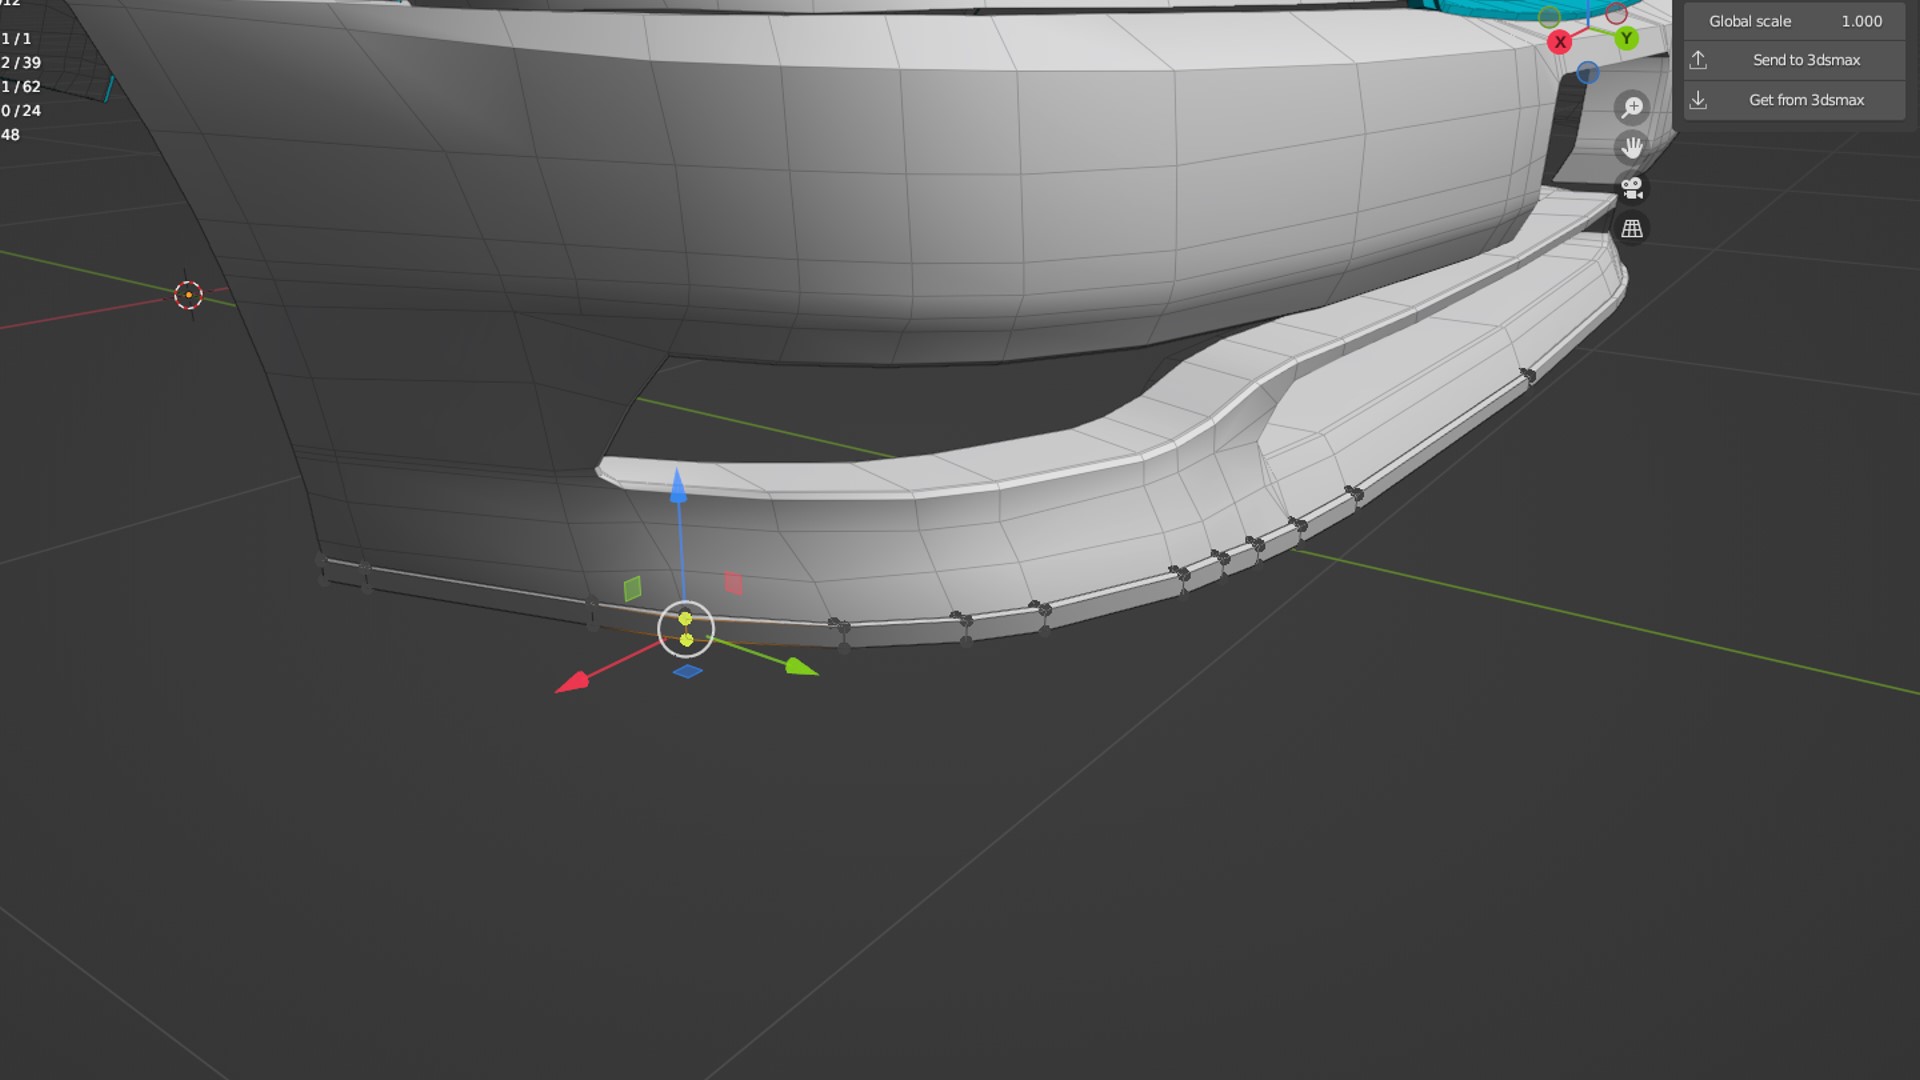Click the 3D cursor crosshair in viewport
Viewport: 1920px width, 1080px height.
point(188,295)
